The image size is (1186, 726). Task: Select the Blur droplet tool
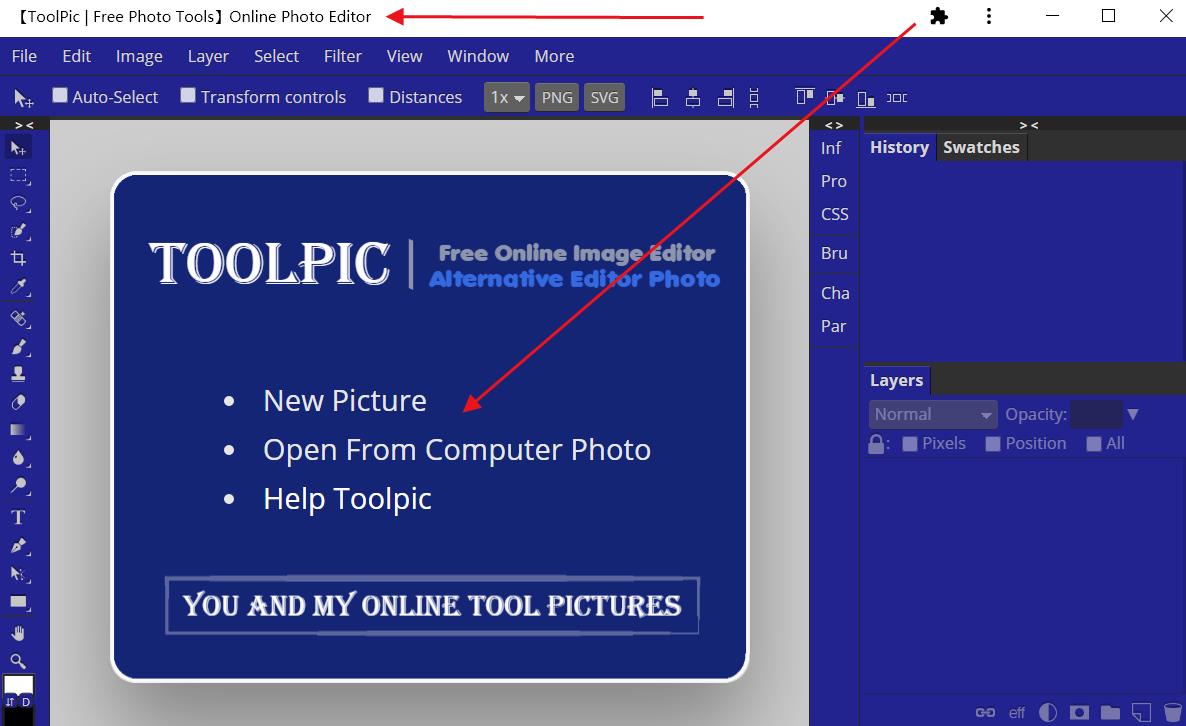(18, 458)
